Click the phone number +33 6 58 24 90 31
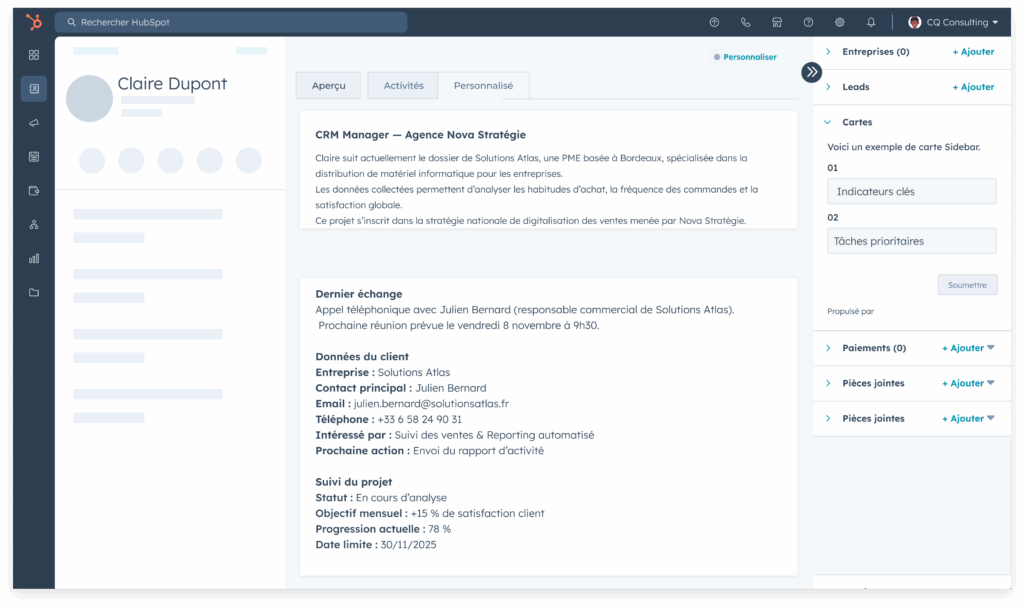This screenshot has width=1024, height=607. tap(419, 419)
